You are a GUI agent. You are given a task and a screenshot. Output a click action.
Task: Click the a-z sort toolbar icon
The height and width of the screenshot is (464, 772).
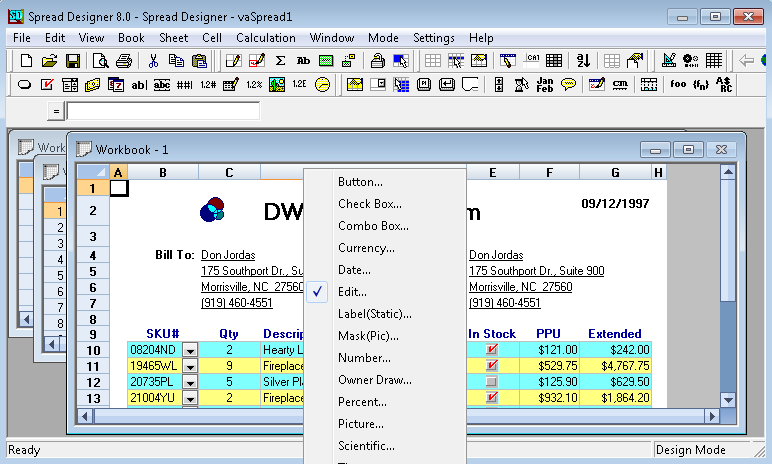[x=583, y=61]
